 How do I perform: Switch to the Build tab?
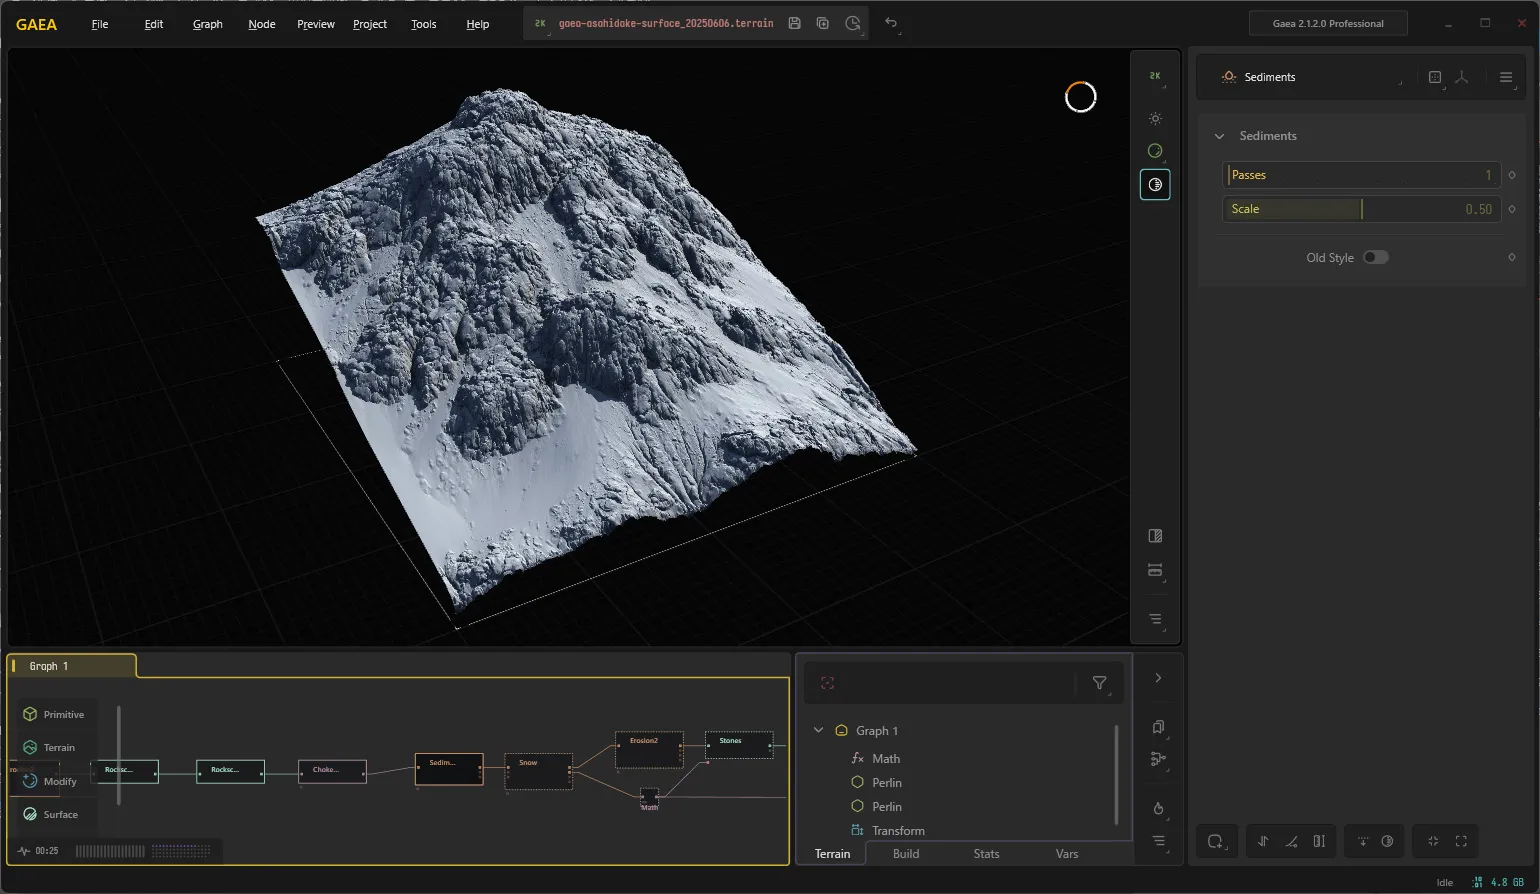click(906, 853)
